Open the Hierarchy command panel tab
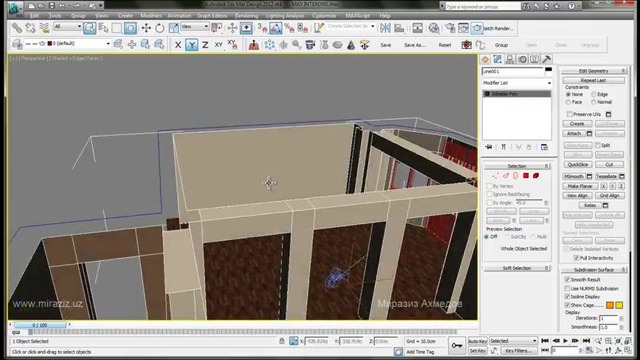 pyautogui.click(x=510, y=60)
